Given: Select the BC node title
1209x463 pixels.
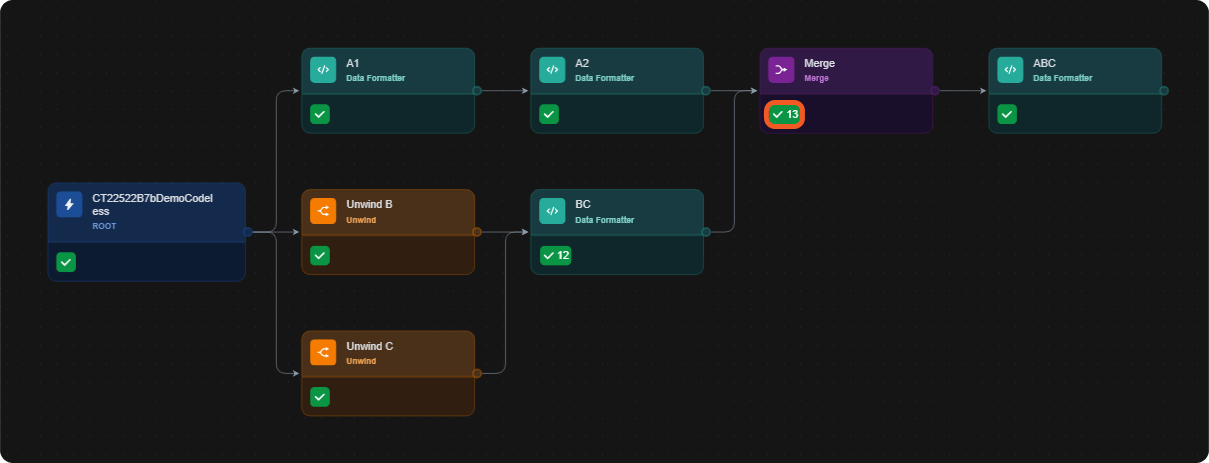Looking at the screenshot, I should click(x=583, y=204).
